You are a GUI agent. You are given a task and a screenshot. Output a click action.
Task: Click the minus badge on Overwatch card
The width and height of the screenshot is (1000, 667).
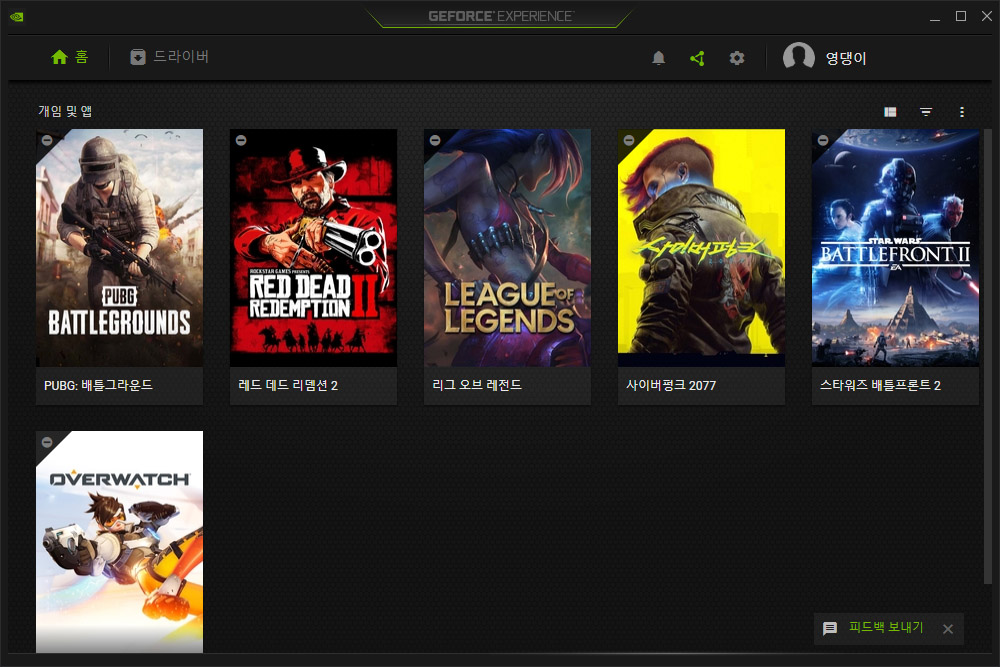click(47, 442)
